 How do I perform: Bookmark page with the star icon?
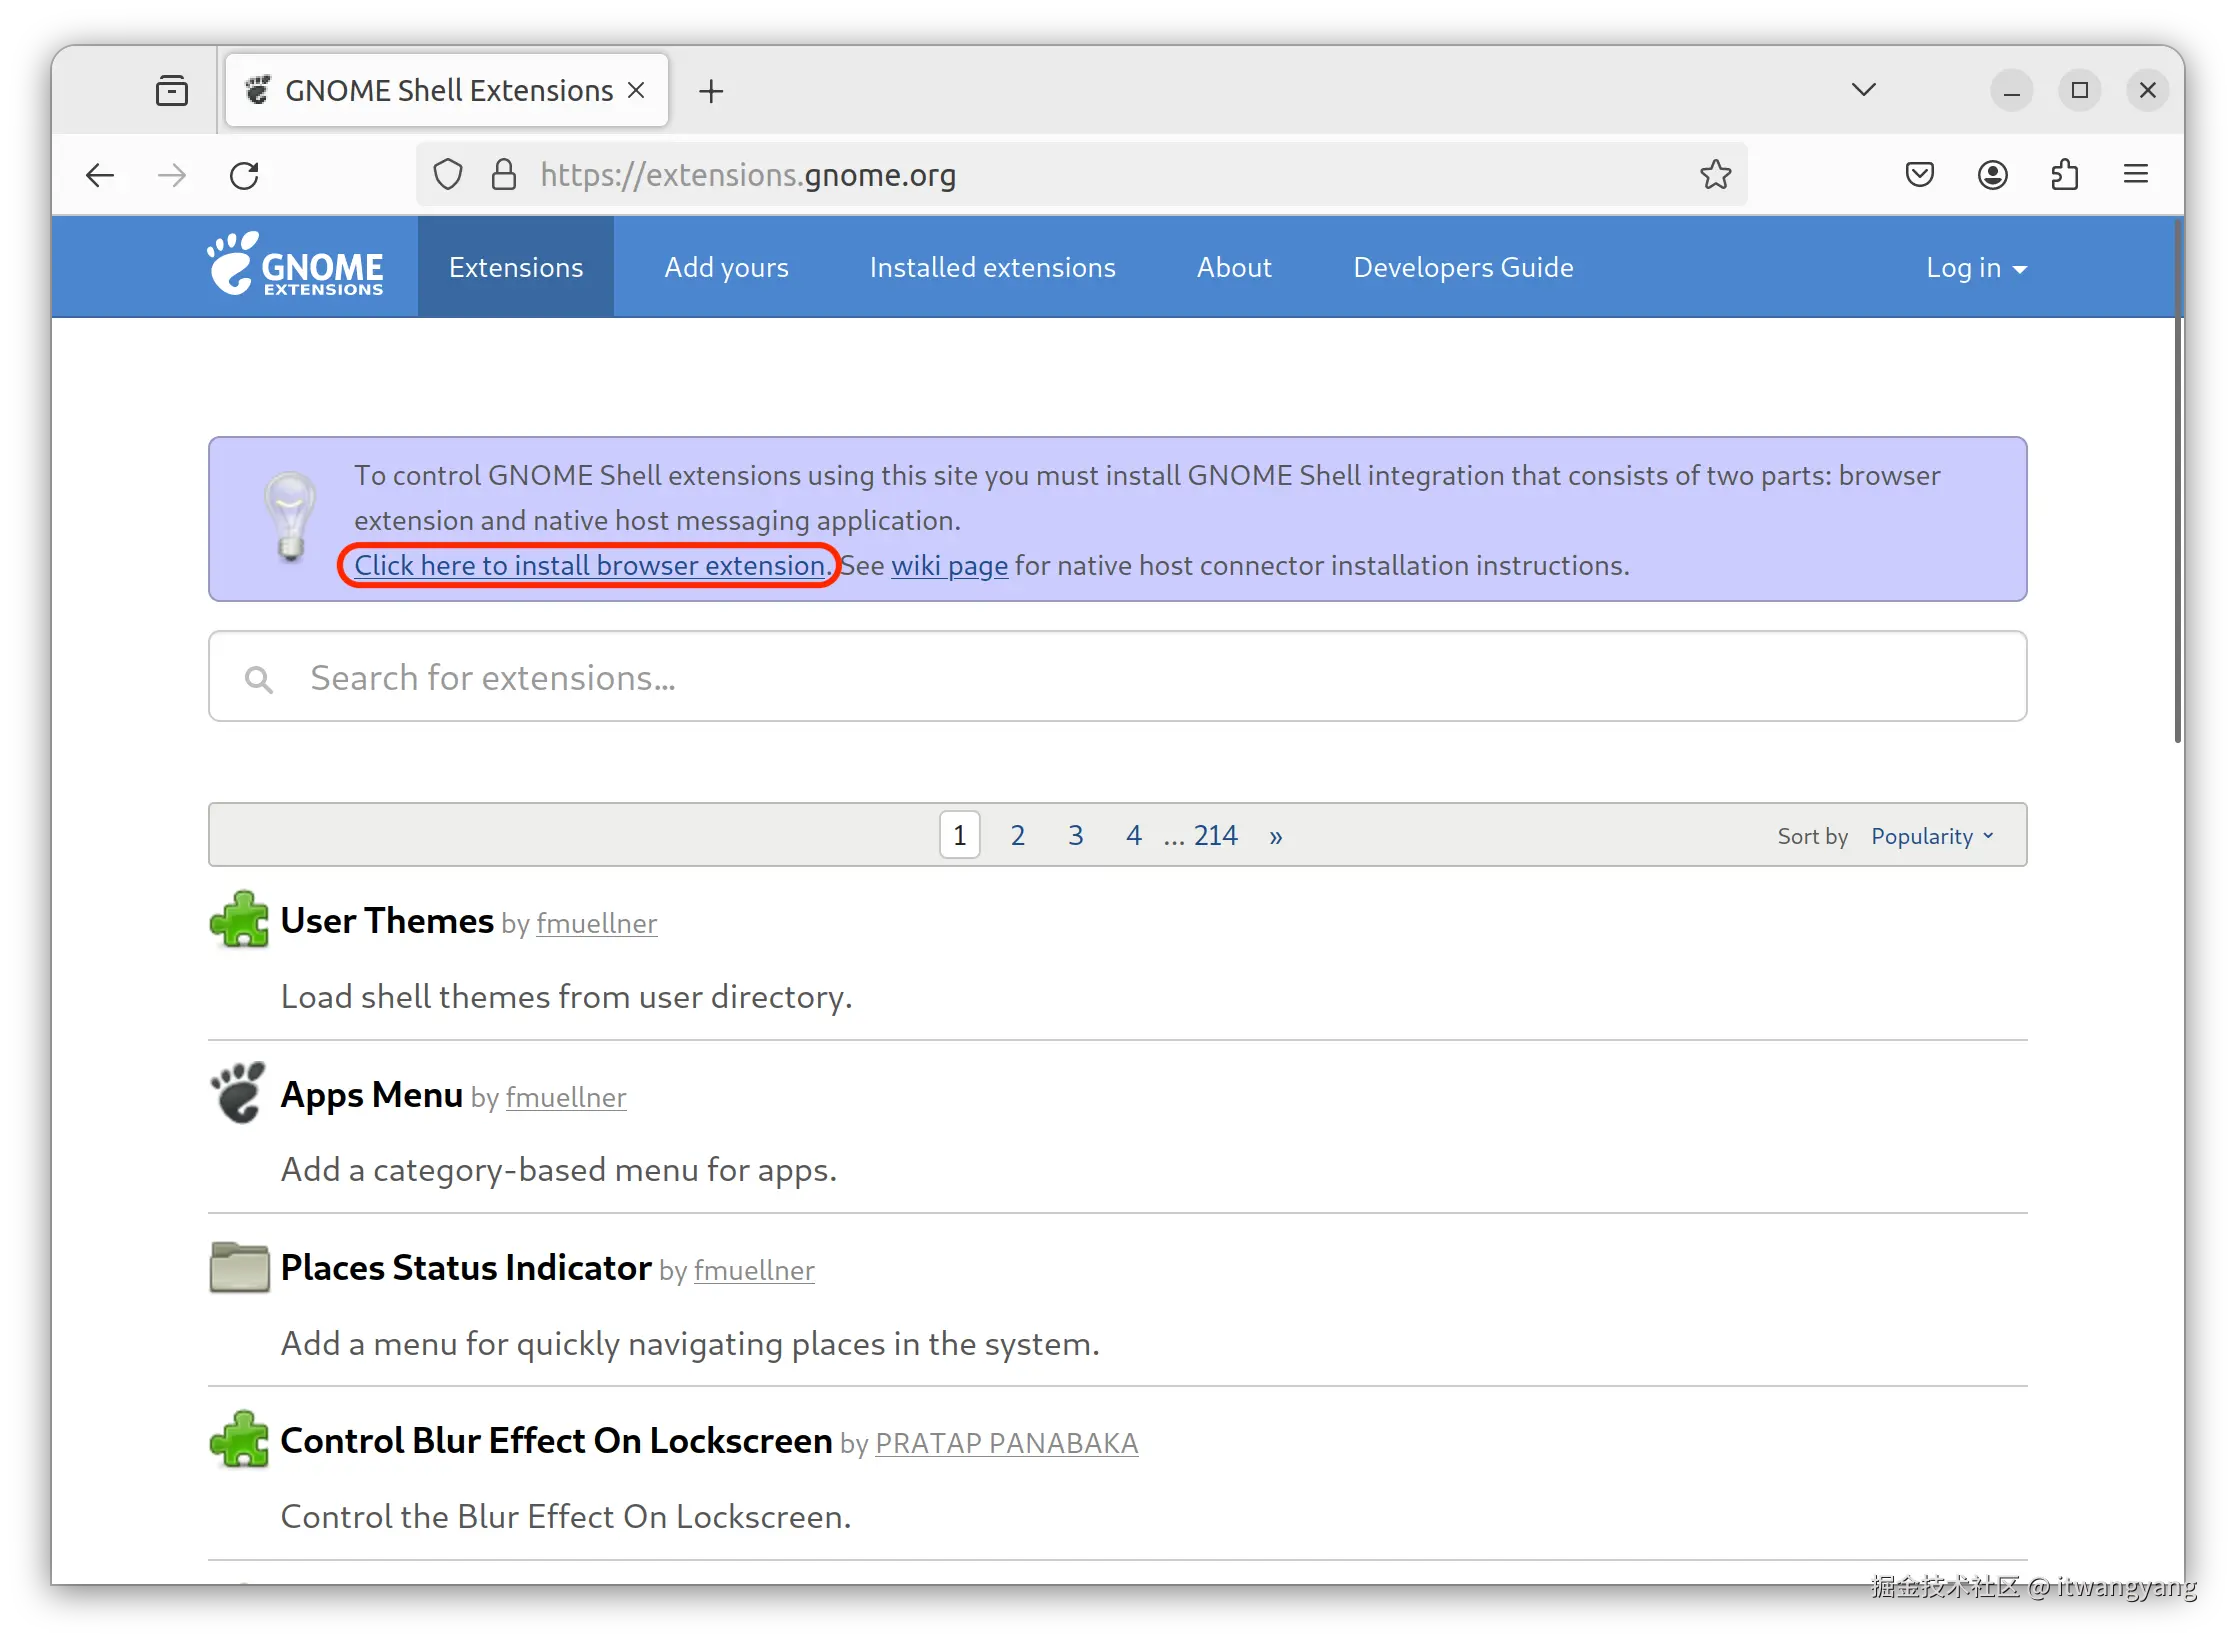(x=1715, y=175)
